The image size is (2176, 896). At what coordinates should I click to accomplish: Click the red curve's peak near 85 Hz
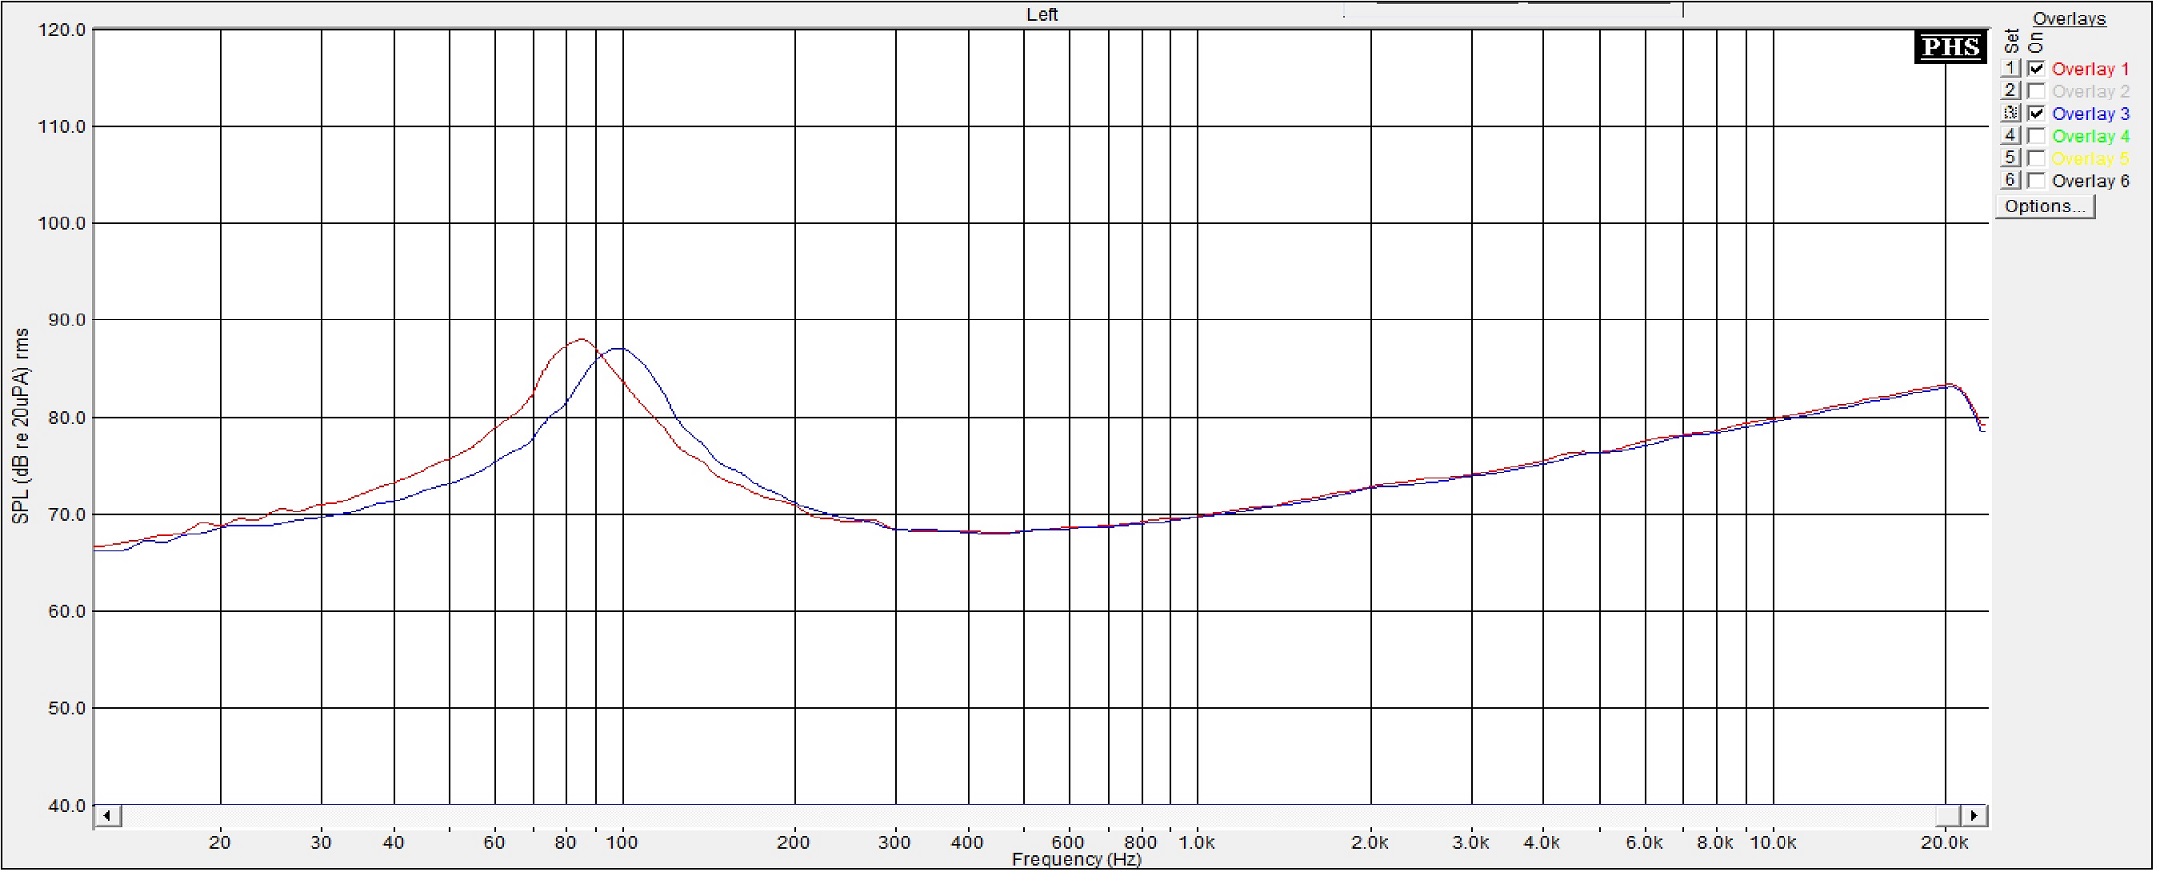pos(581,339)
